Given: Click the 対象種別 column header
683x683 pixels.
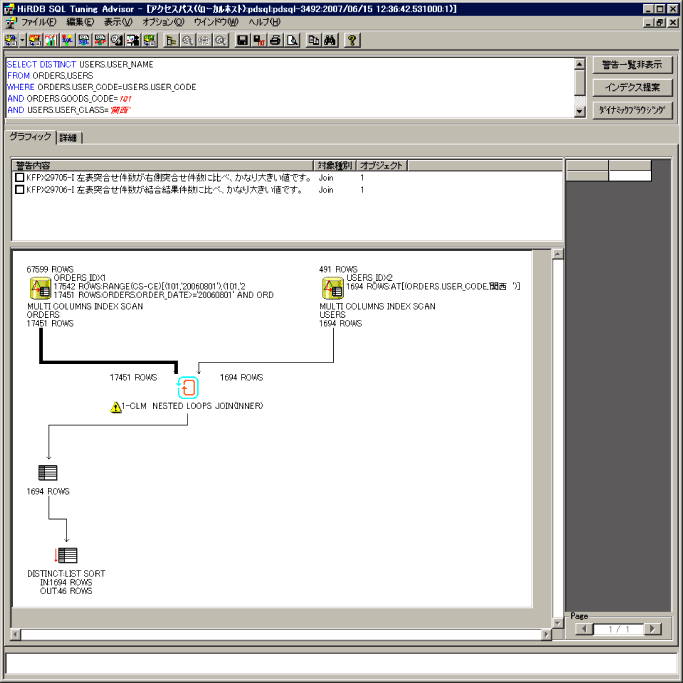Looking at the screenshot, I should [x=335, y=166].
